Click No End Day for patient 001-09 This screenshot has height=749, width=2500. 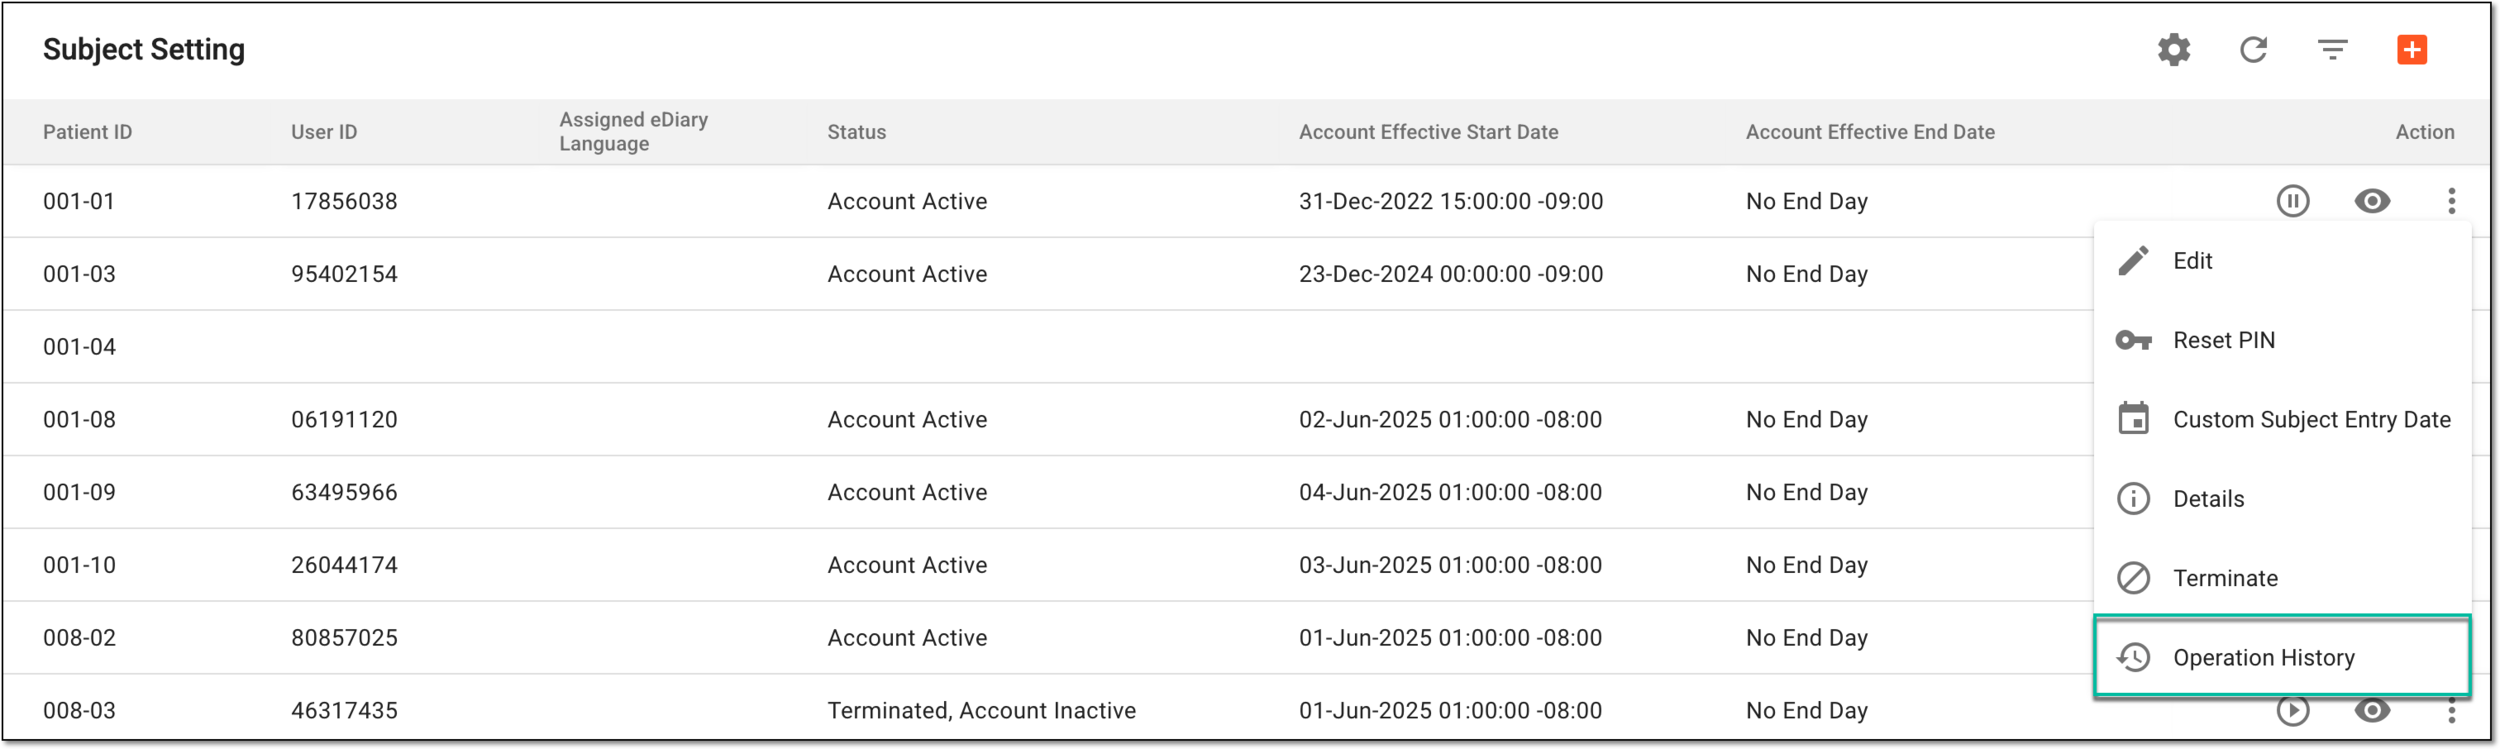coord(1806,493)
